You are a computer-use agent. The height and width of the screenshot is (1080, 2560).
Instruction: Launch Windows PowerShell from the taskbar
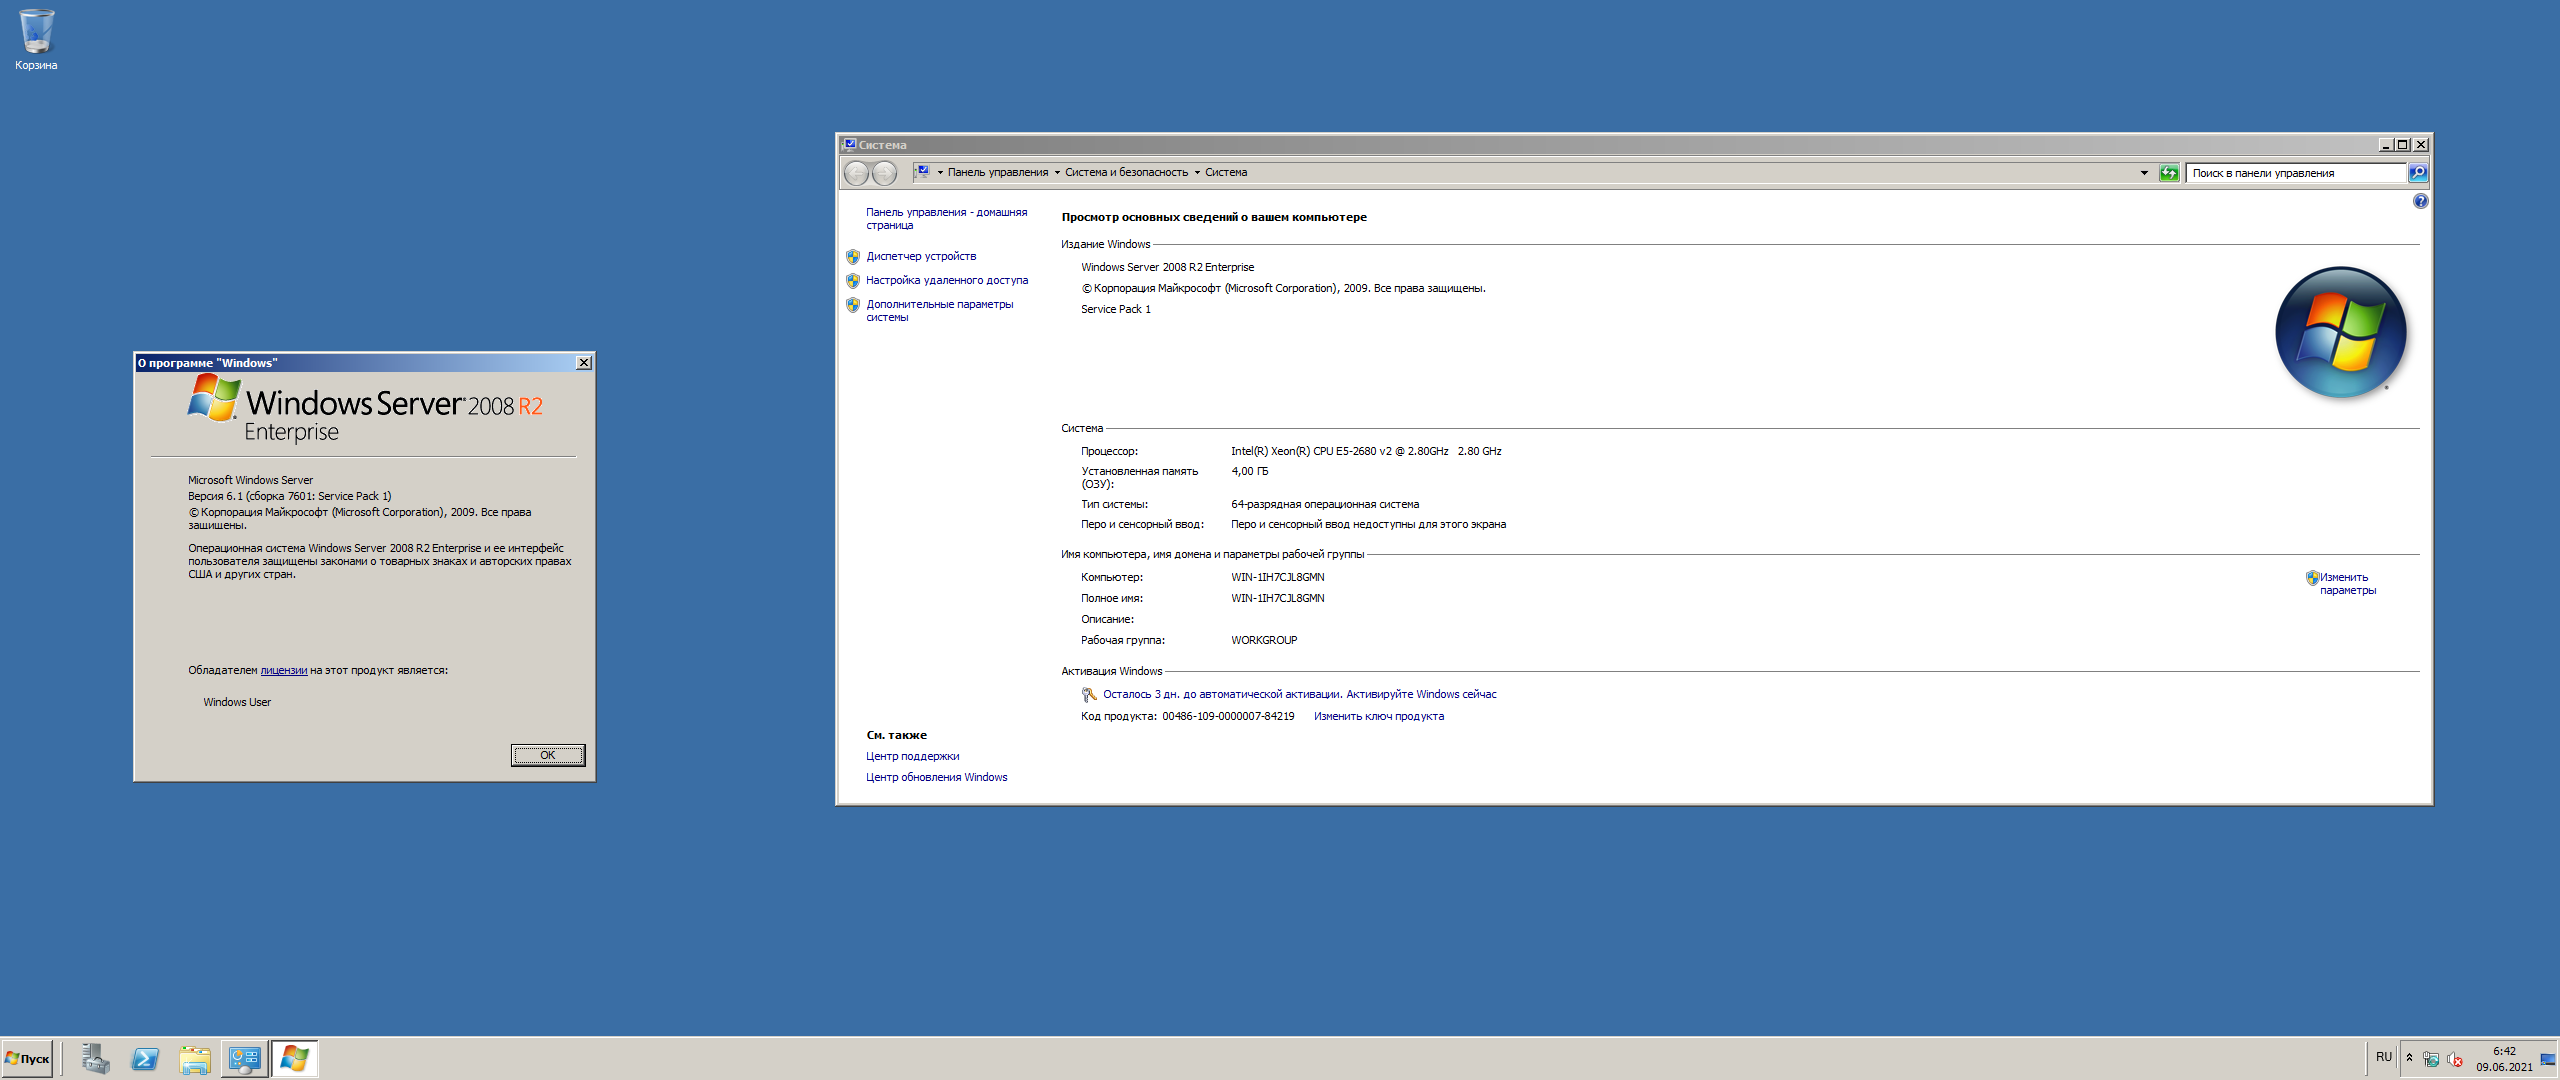[x=145, y=1059]
